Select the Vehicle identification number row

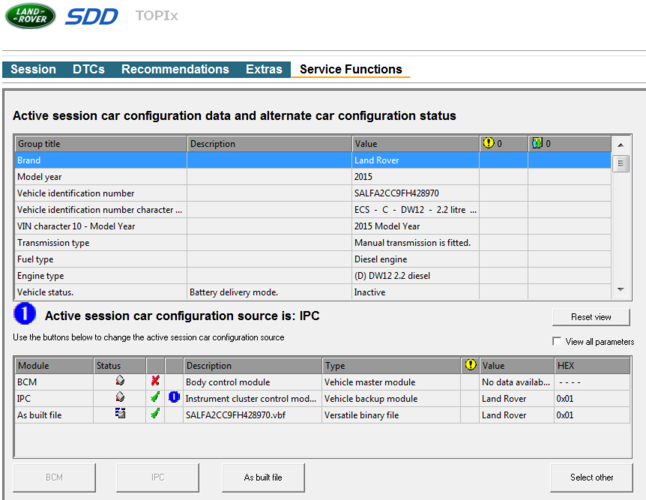pos(313,193)
